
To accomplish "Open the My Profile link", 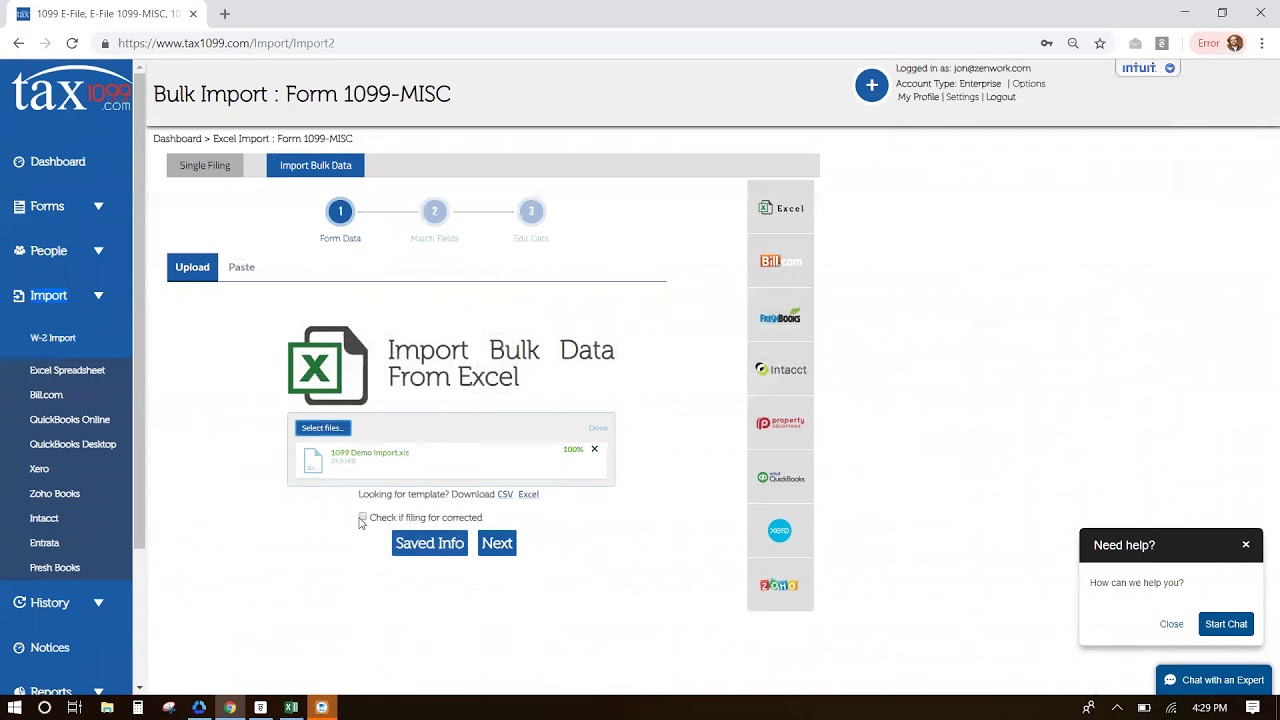I will coord(918,97).
